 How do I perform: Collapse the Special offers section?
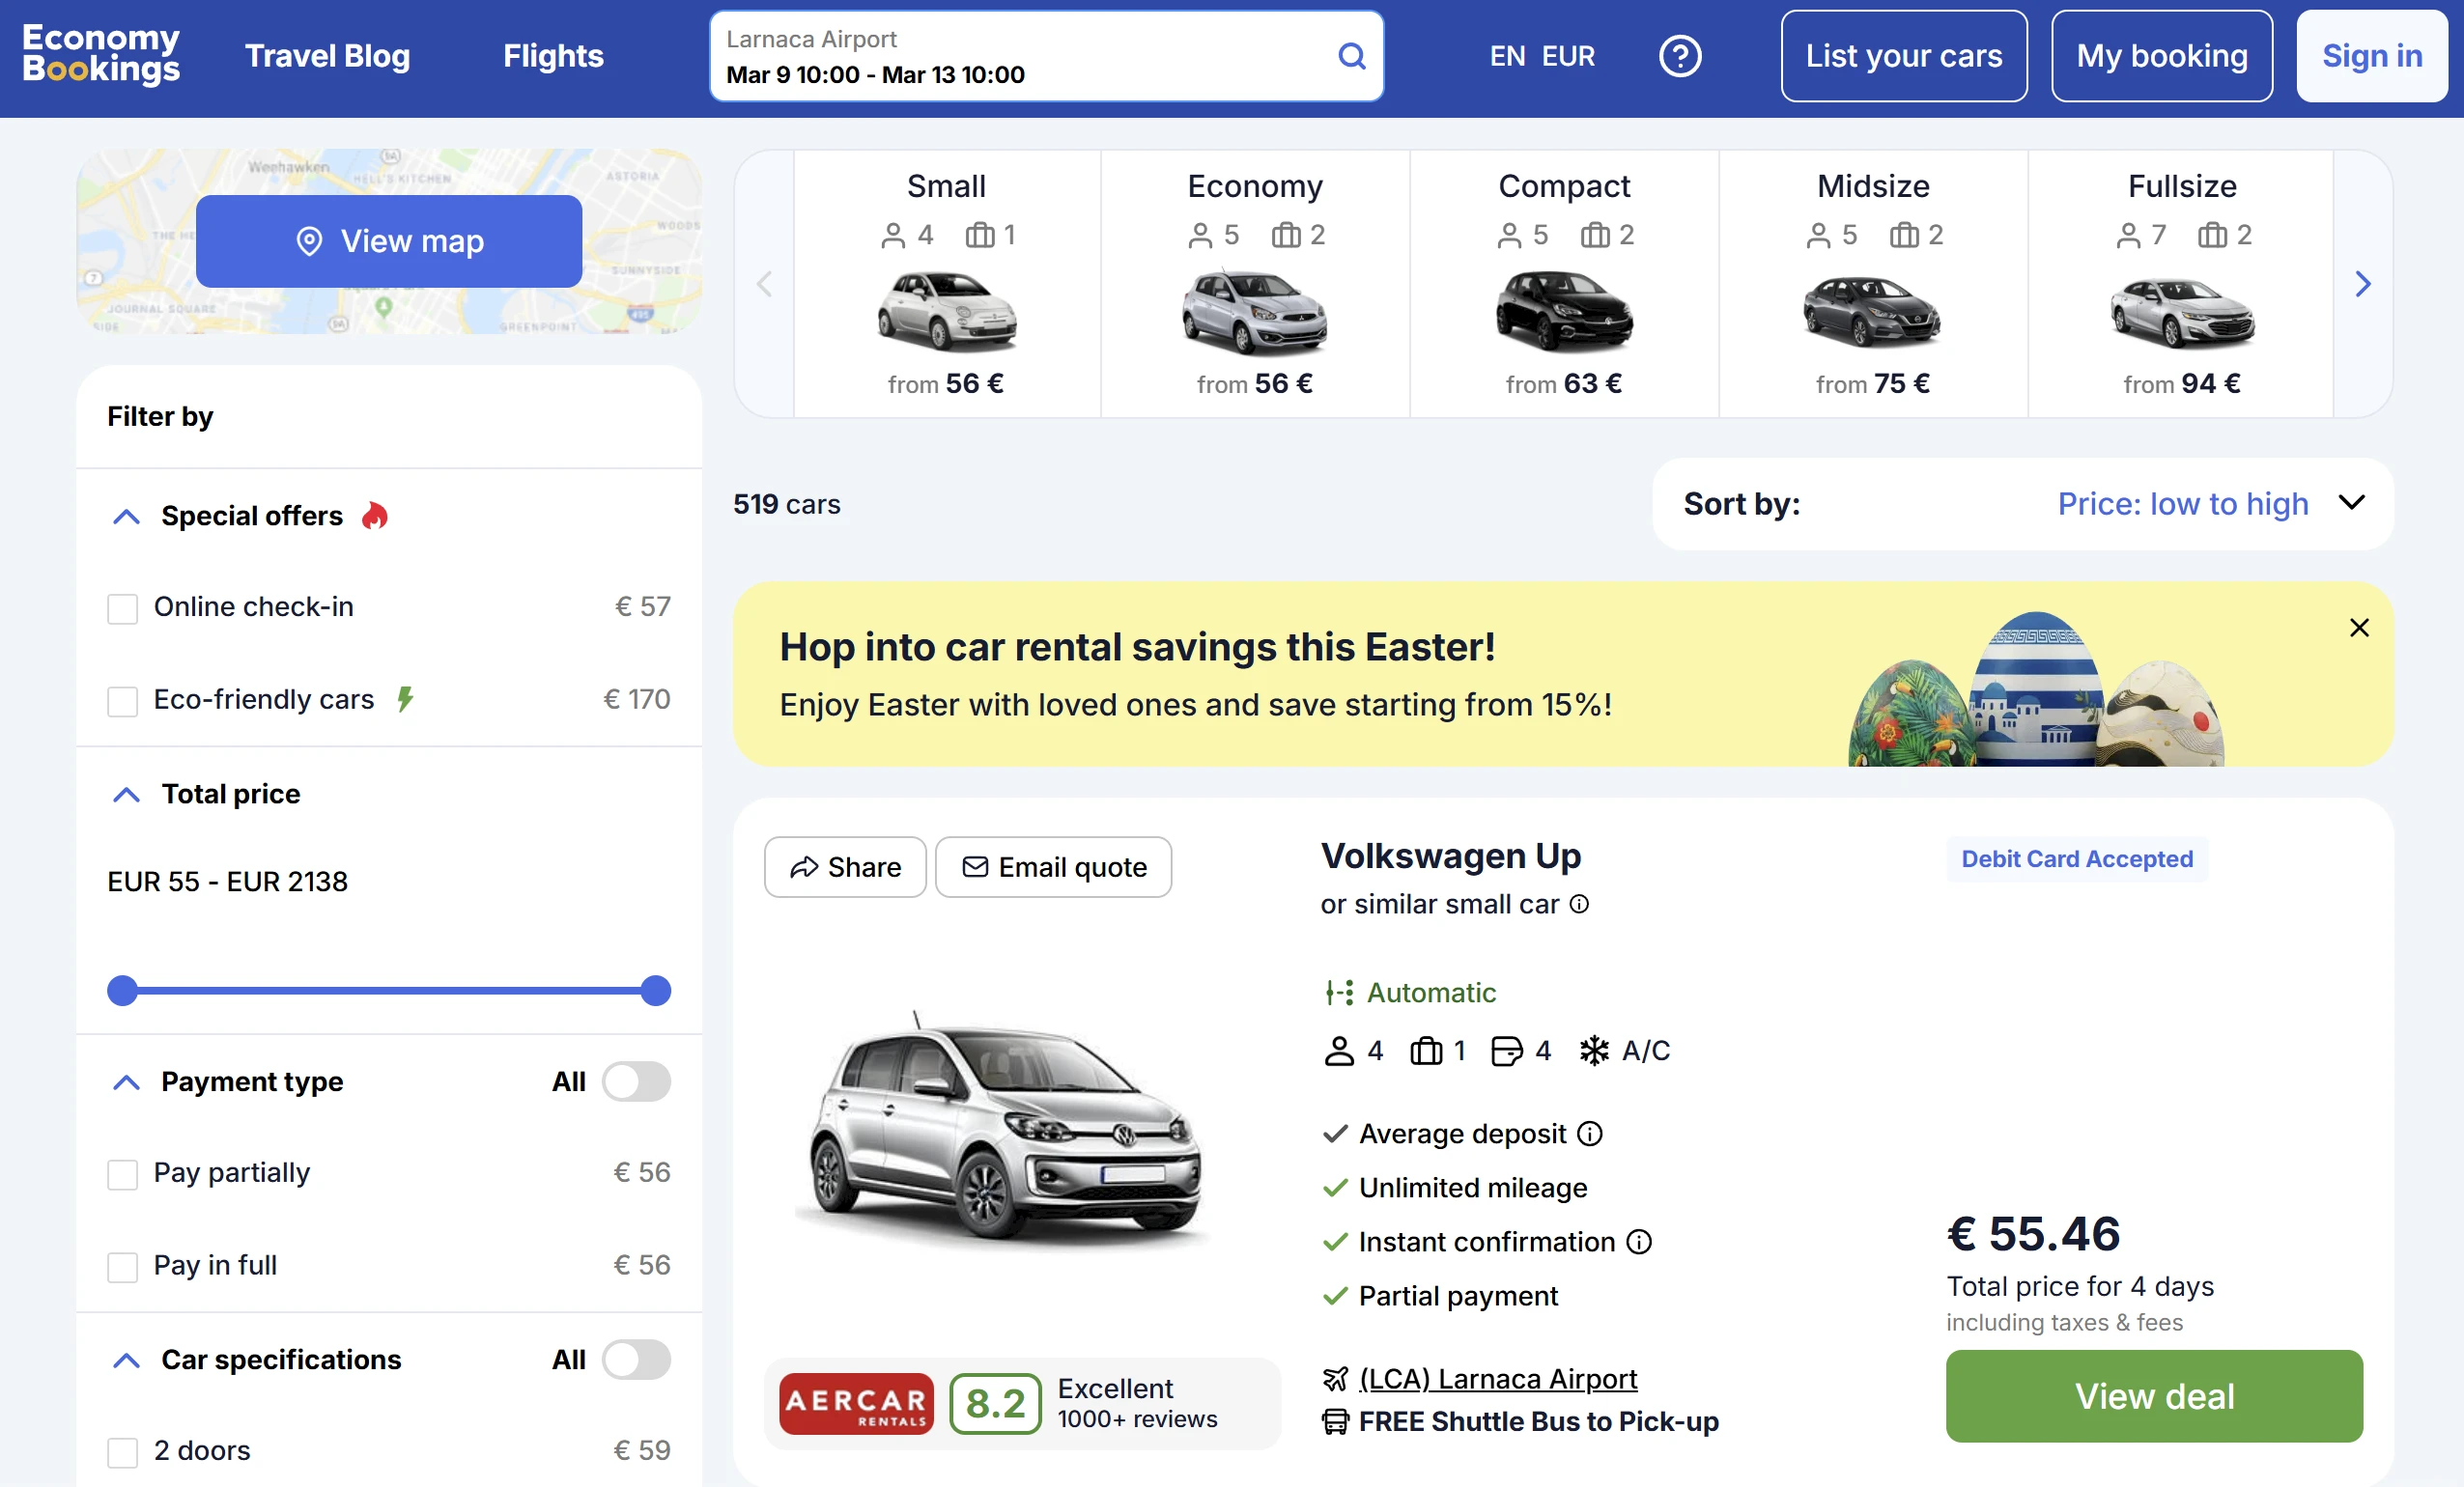126,517
